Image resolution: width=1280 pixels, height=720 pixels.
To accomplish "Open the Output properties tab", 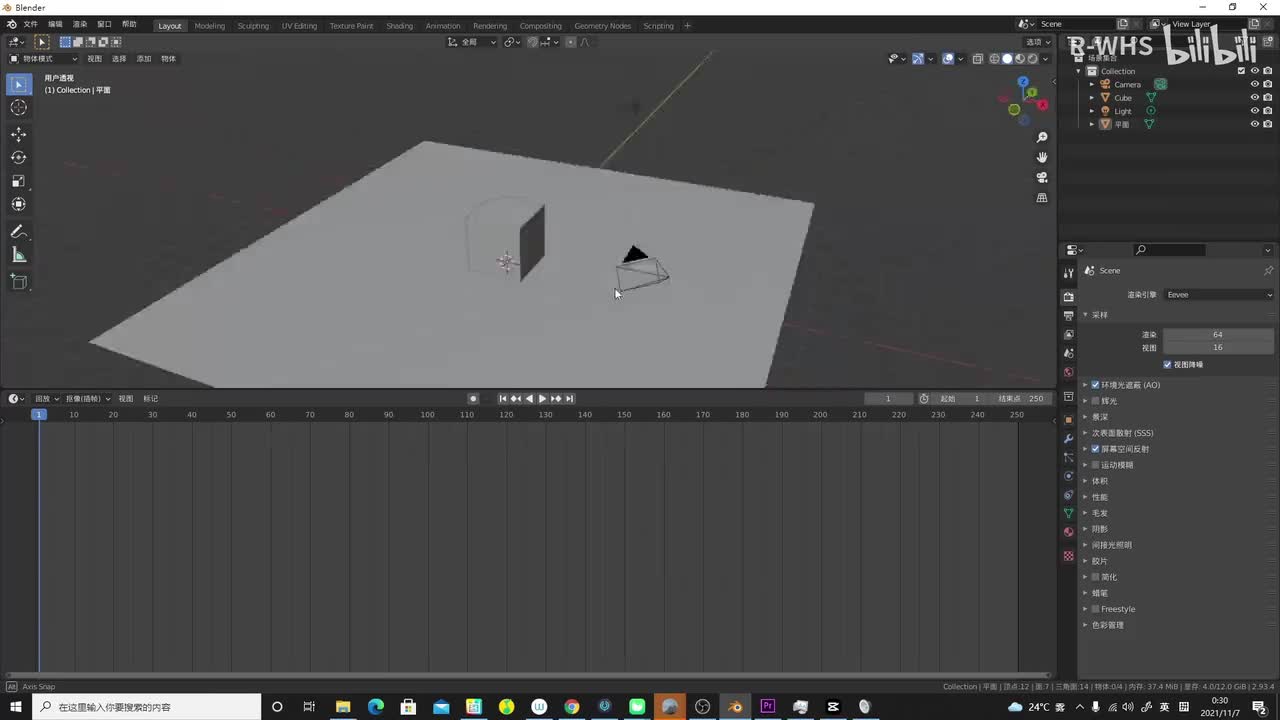I will pos(1068,315).
